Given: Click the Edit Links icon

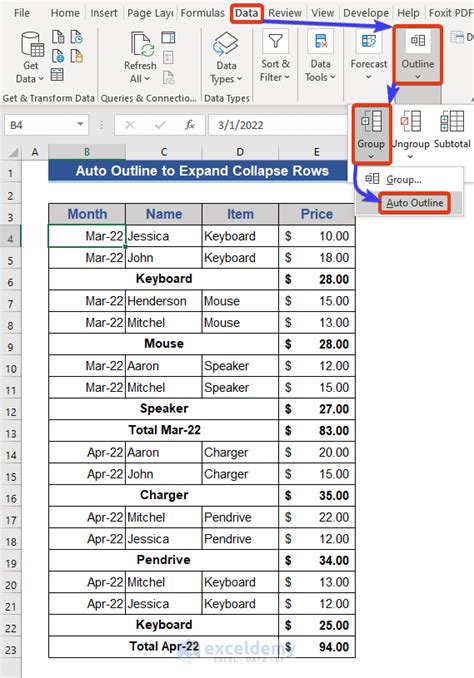Looking at the screenshot, I should tap(168, 78).
